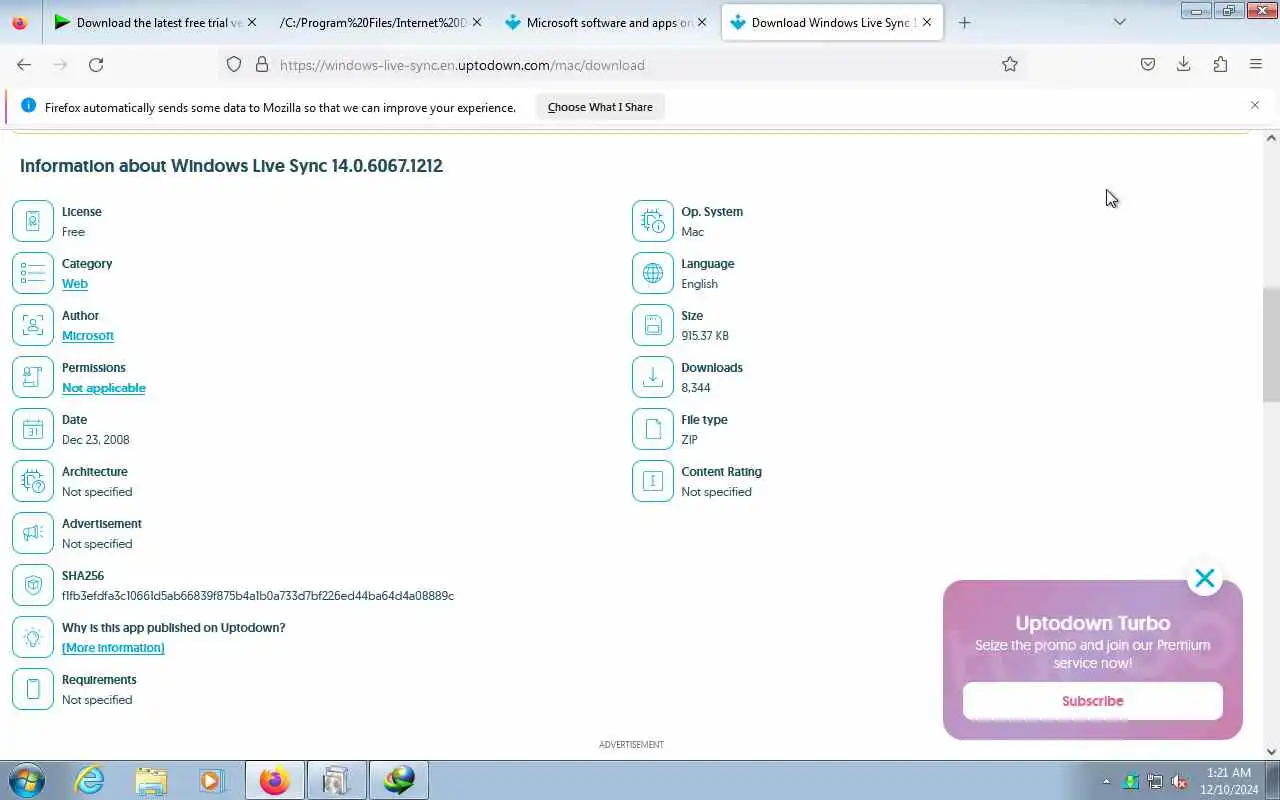Image resolution: width=1280 pixels, height=800 pixels.
Task: Open the More information link
Action: 113,648
